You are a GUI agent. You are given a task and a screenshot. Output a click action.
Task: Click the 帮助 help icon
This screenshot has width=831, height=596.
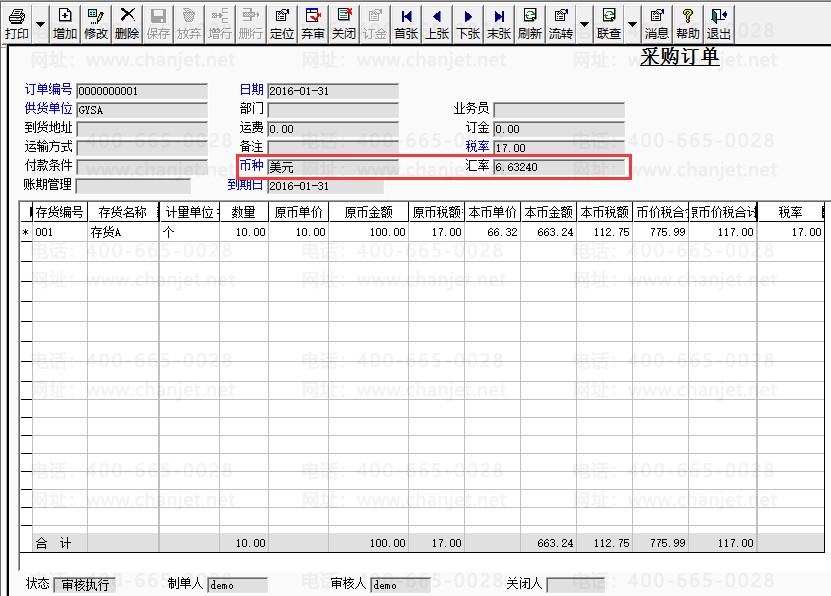click(x=689, y=22)
